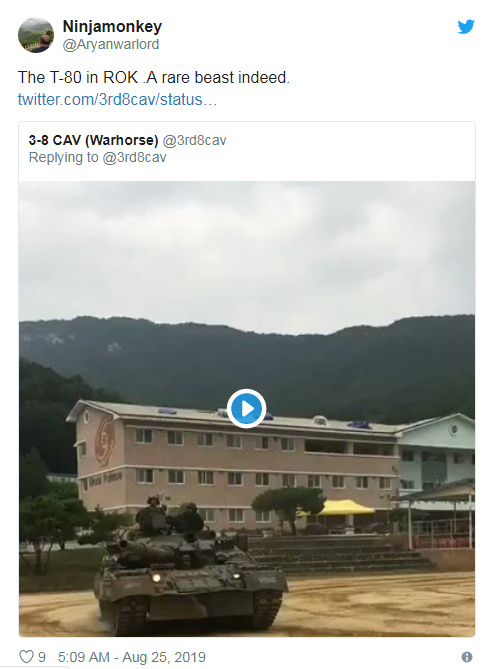The width and height of the screenshot is (487, 669).
Task: Play the embedded tank video
Action: pos(246,408)
